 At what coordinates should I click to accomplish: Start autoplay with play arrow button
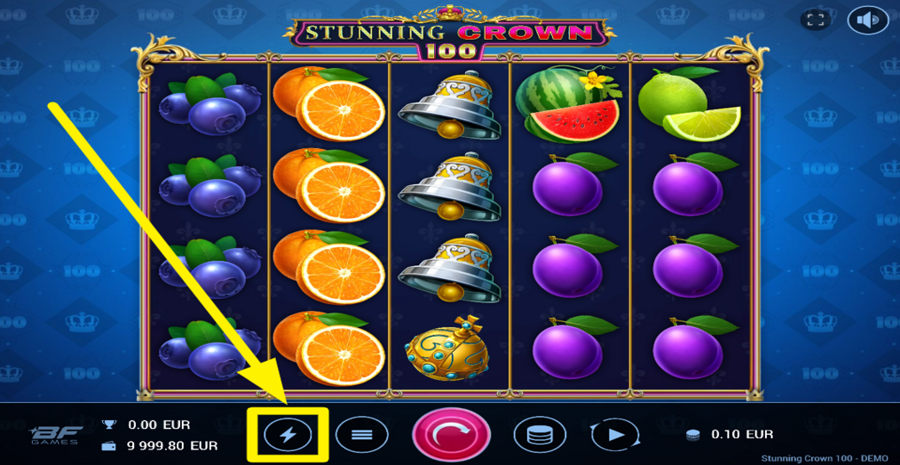(x=615, y=435)
